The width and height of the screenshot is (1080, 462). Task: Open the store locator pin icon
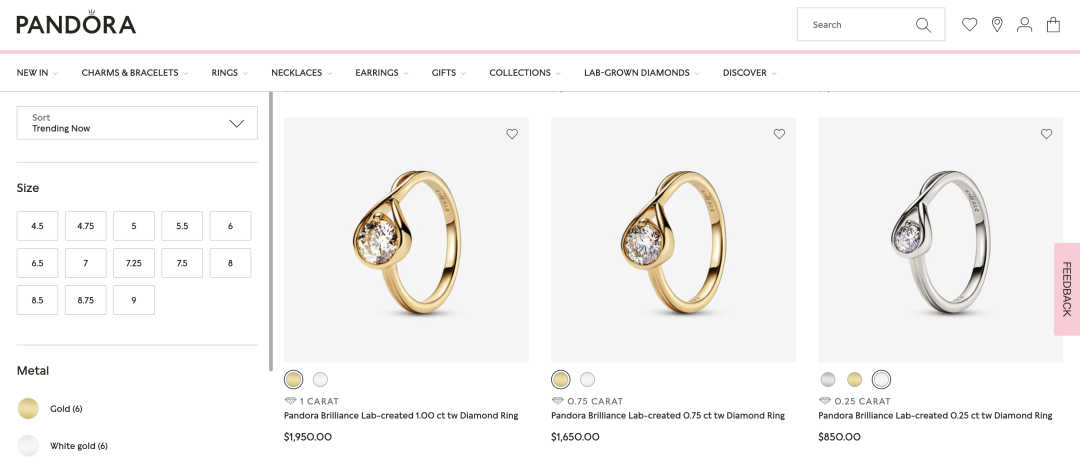coord(997,25)
